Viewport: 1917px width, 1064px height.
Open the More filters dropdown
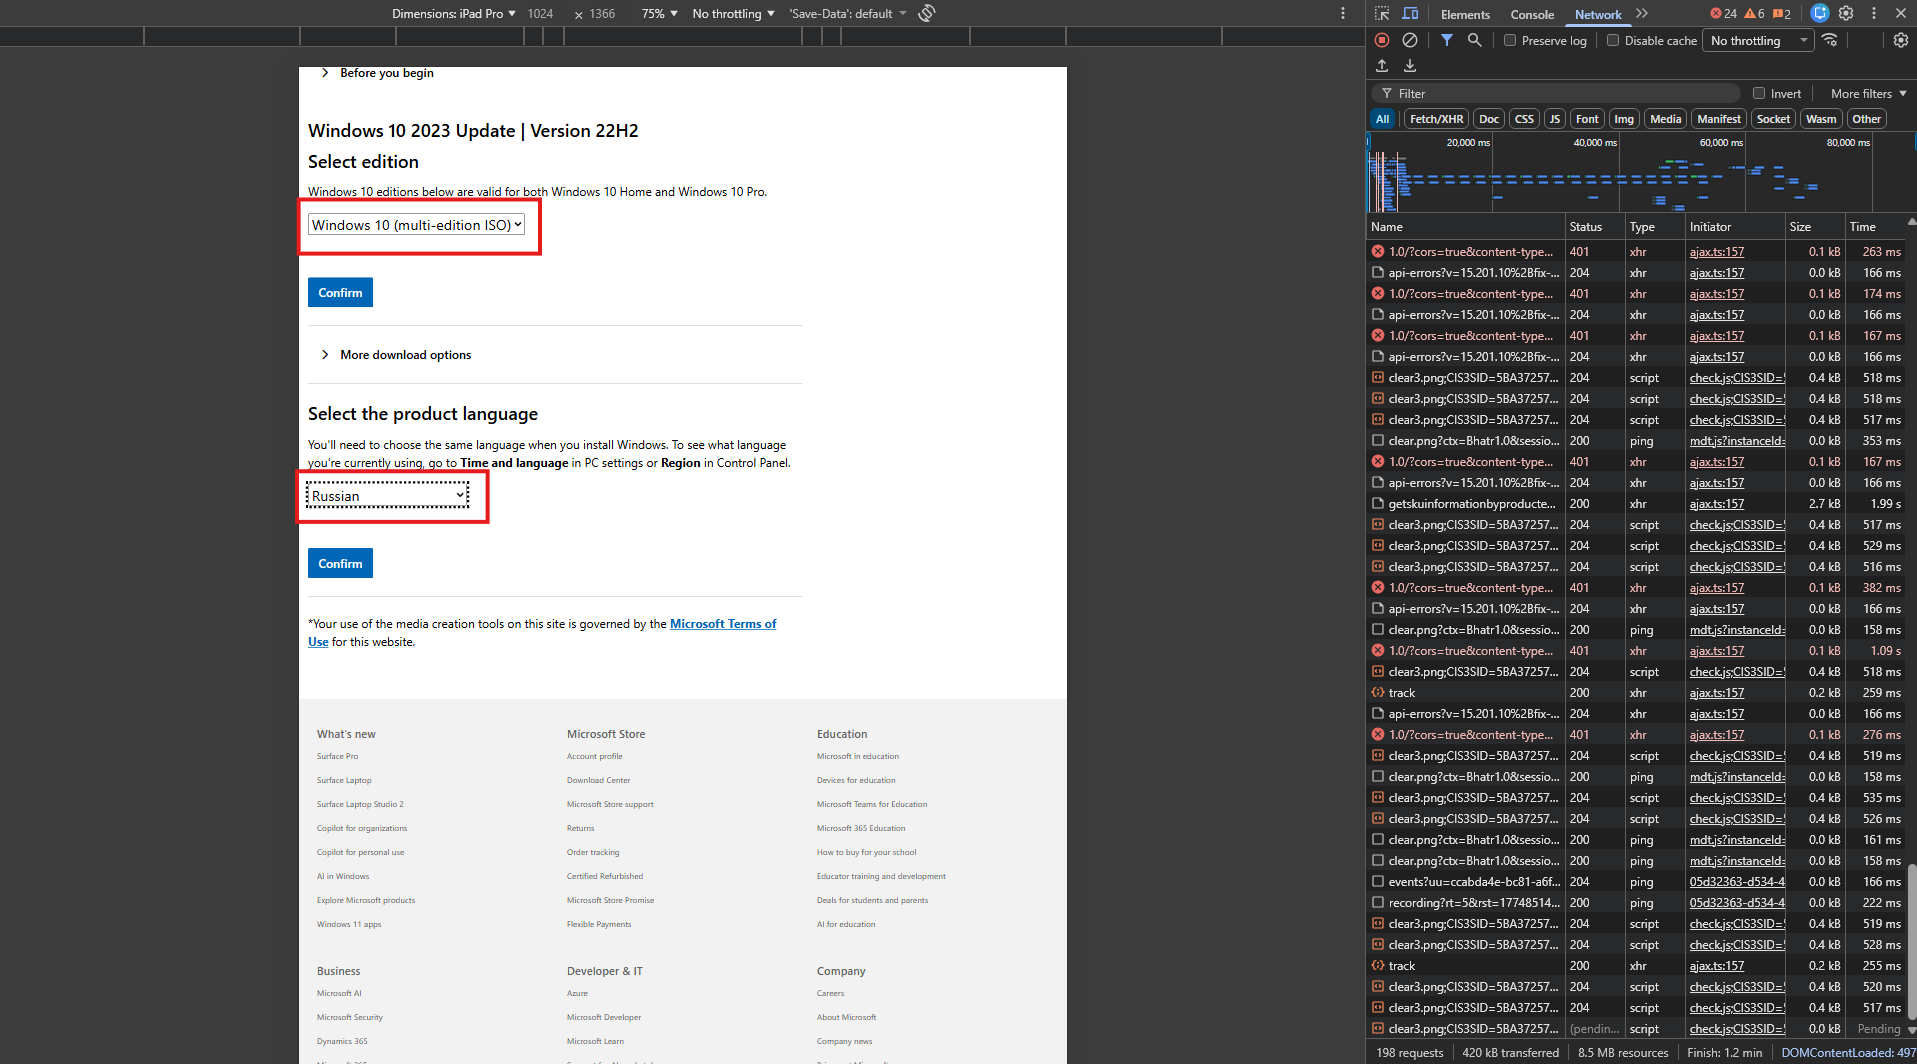[x=1868, y=94]
